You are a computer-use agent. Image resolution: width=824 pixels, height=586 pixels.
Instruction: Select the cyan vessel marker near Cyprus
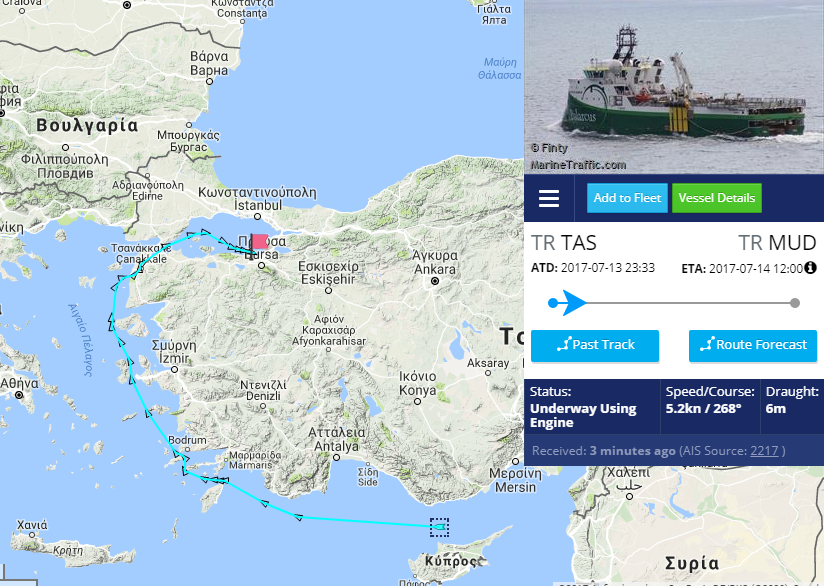[439, 527]
